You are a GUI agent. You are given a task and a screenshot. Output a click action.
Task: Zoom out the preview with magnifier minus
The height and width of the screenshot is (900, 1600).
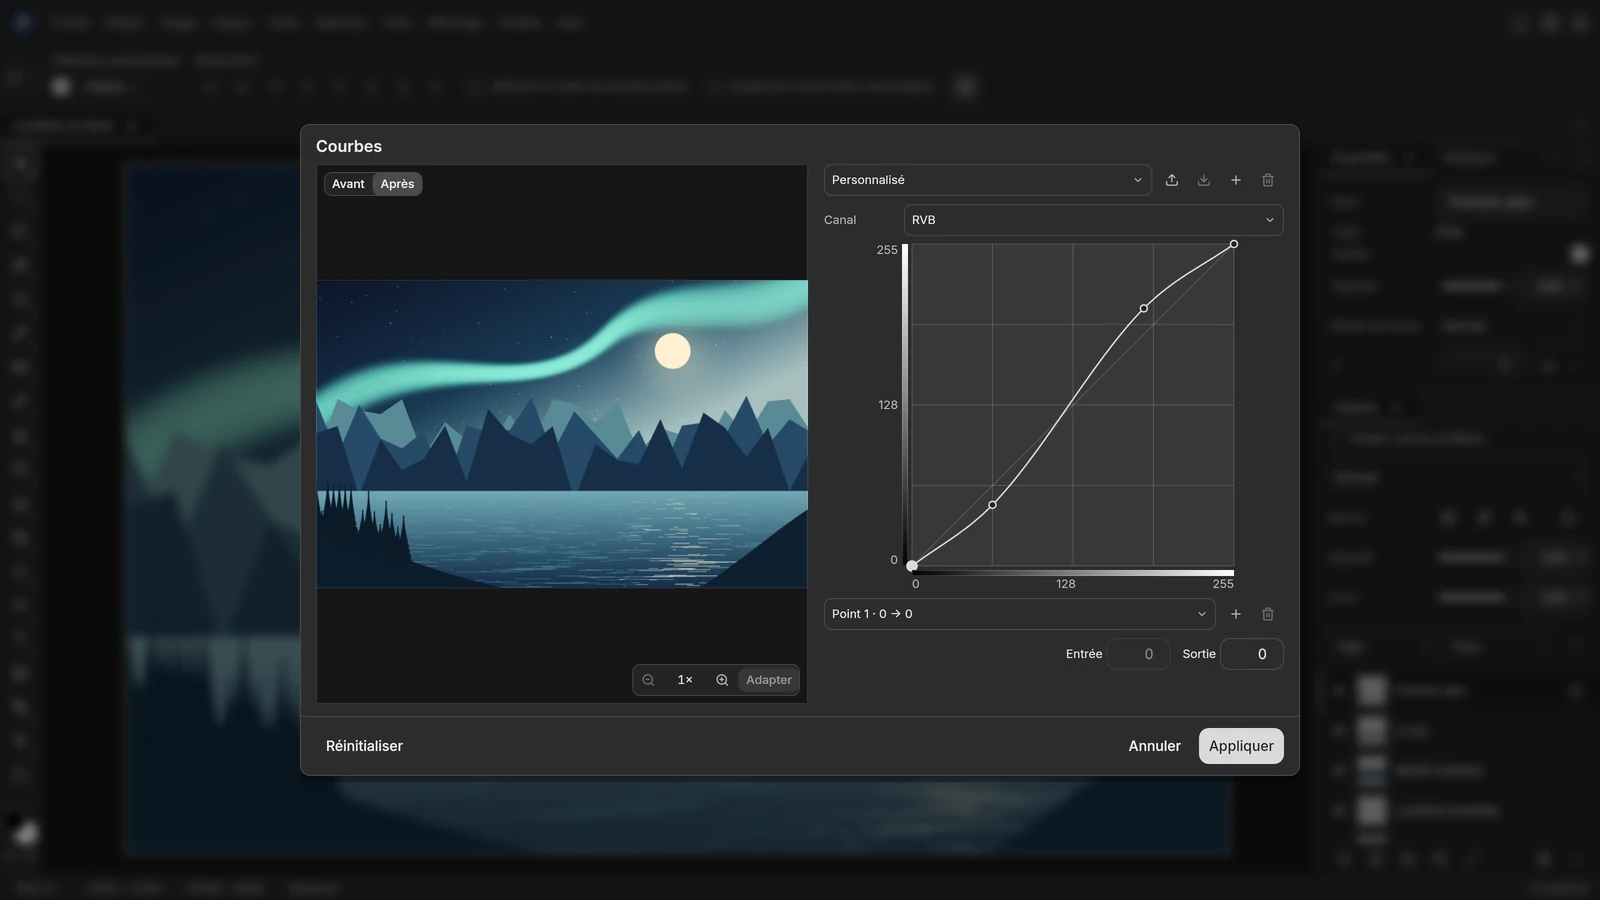pyautogui.click(x=648, y=680)
